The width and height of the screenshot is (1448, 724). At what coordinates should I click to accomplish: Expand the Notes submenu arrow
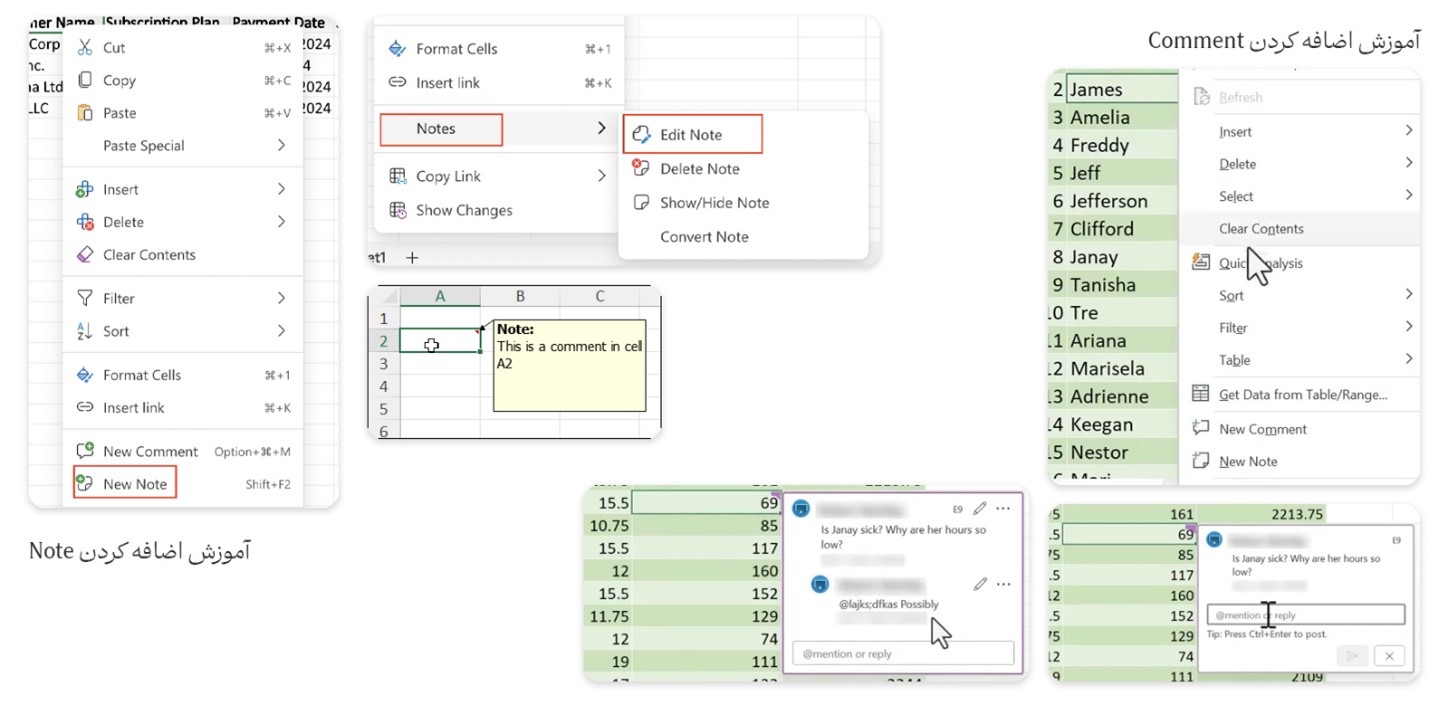601,129
